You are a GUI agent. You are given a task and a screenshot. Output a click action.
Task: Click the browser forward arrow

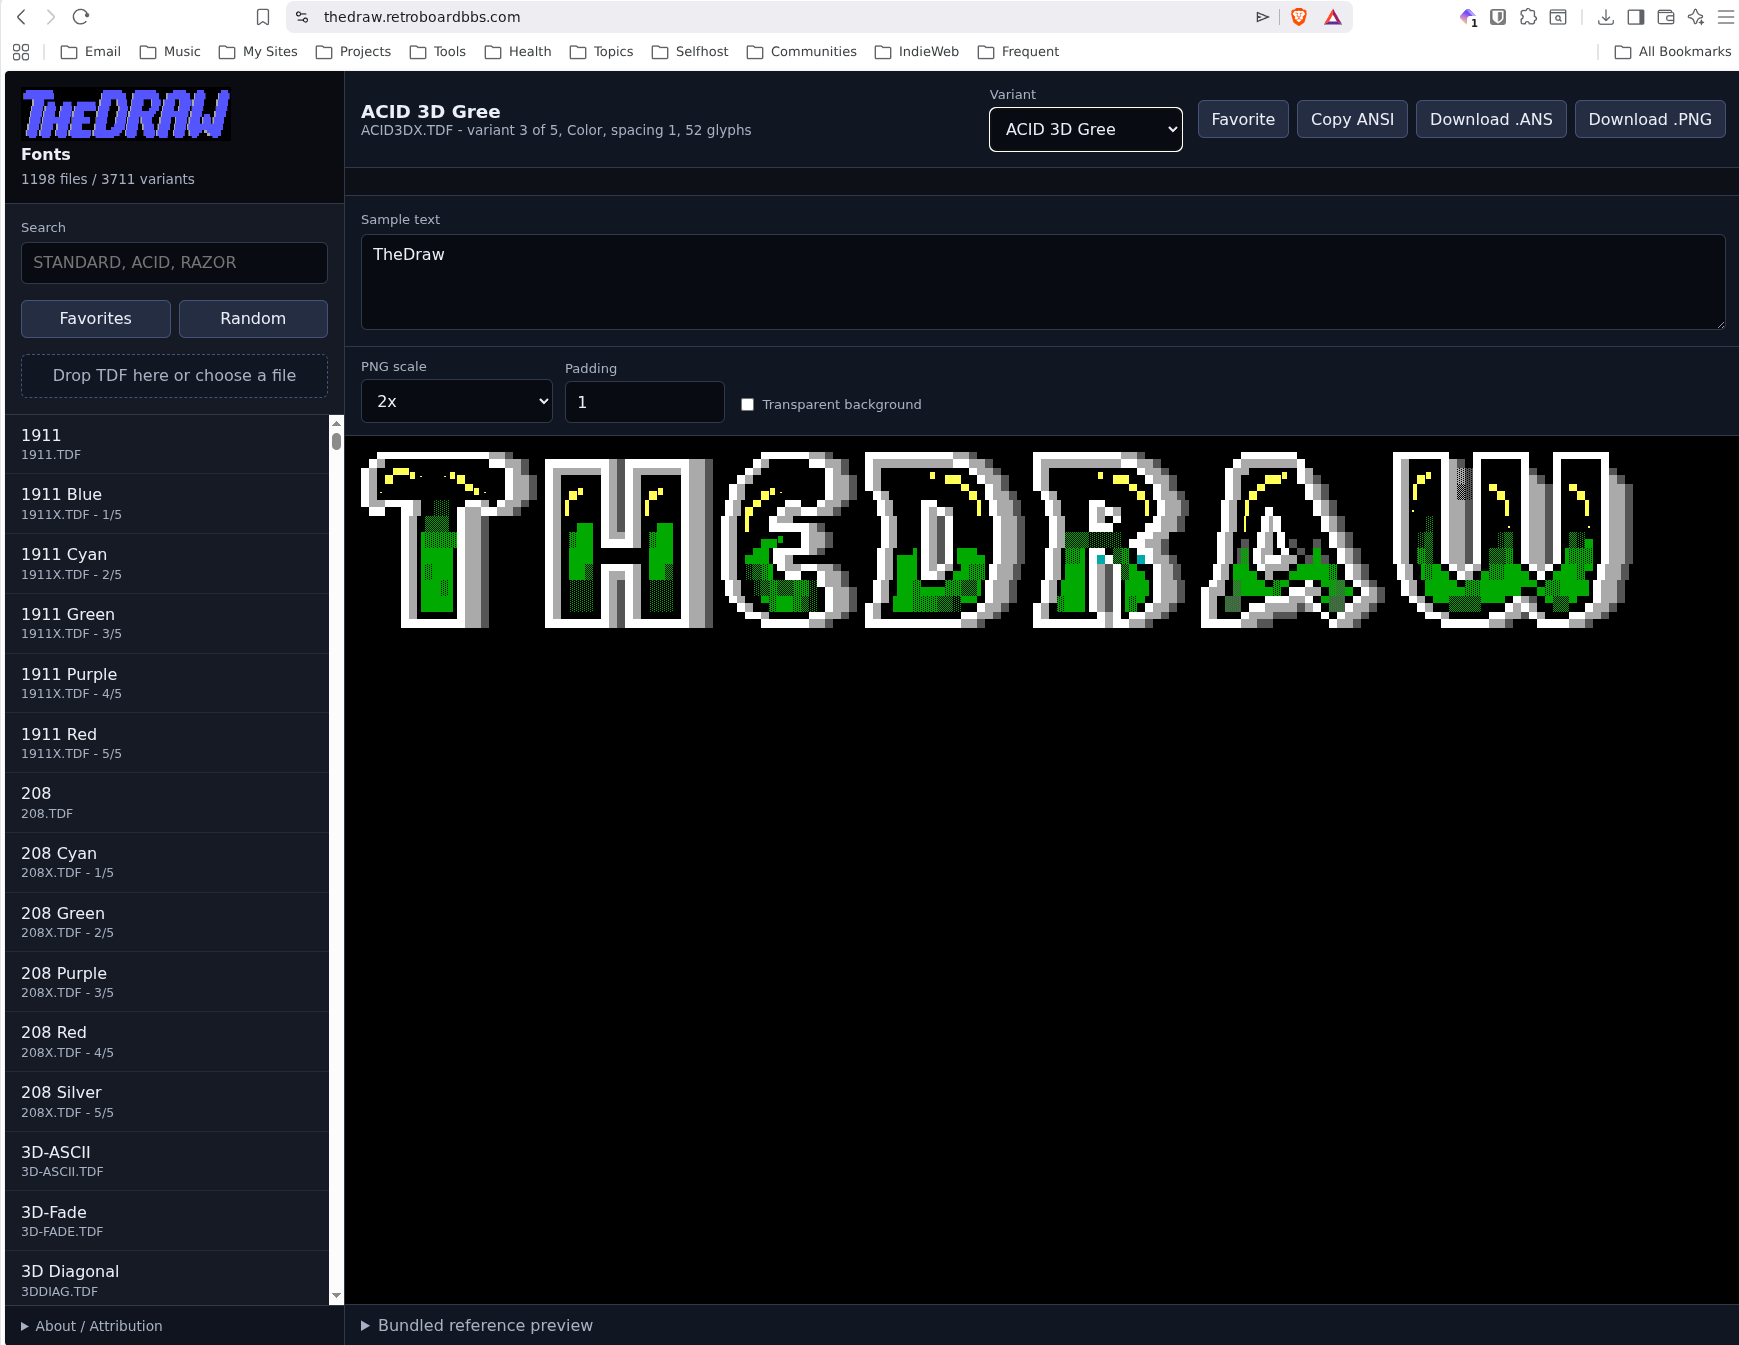tap(51, 17)
